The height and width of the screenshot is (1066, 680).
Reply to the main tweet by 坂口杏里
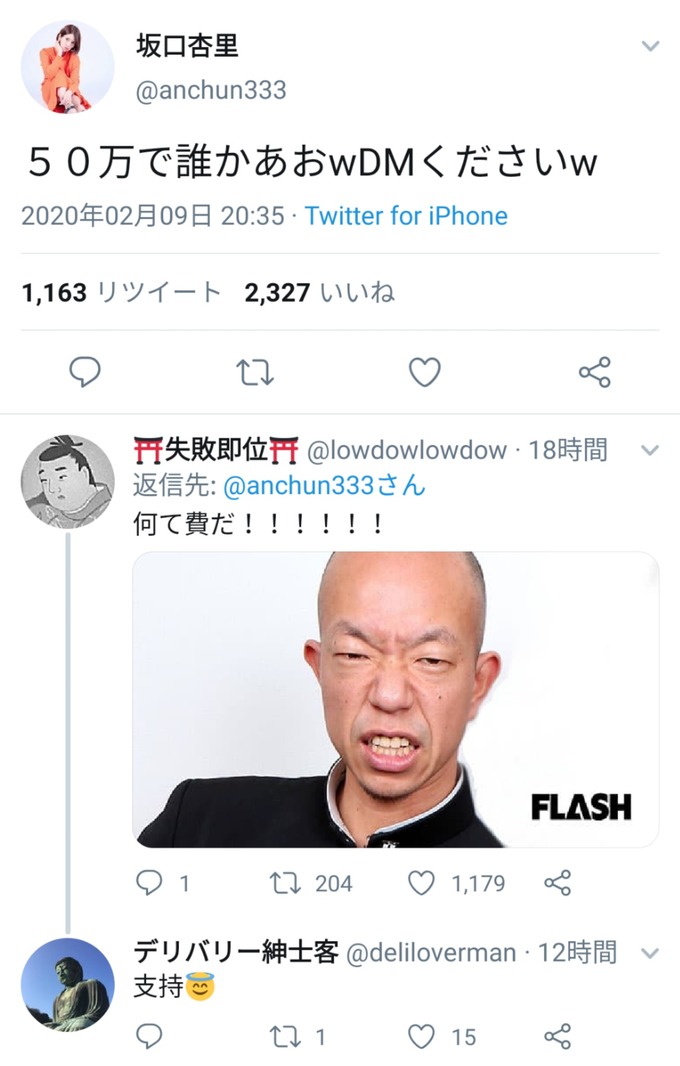click(85, 372)
